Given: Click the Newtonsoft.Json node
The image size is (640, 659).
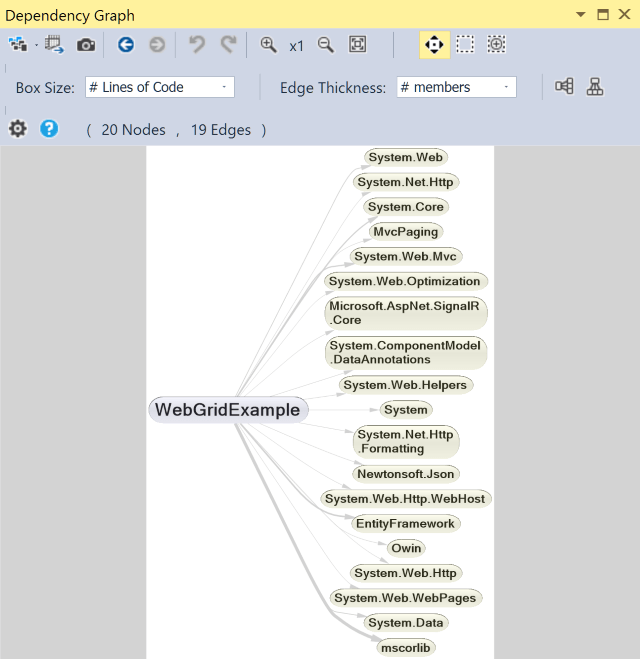Looking at the screenshot, I should pyautogui.click(x=406, y=474).
